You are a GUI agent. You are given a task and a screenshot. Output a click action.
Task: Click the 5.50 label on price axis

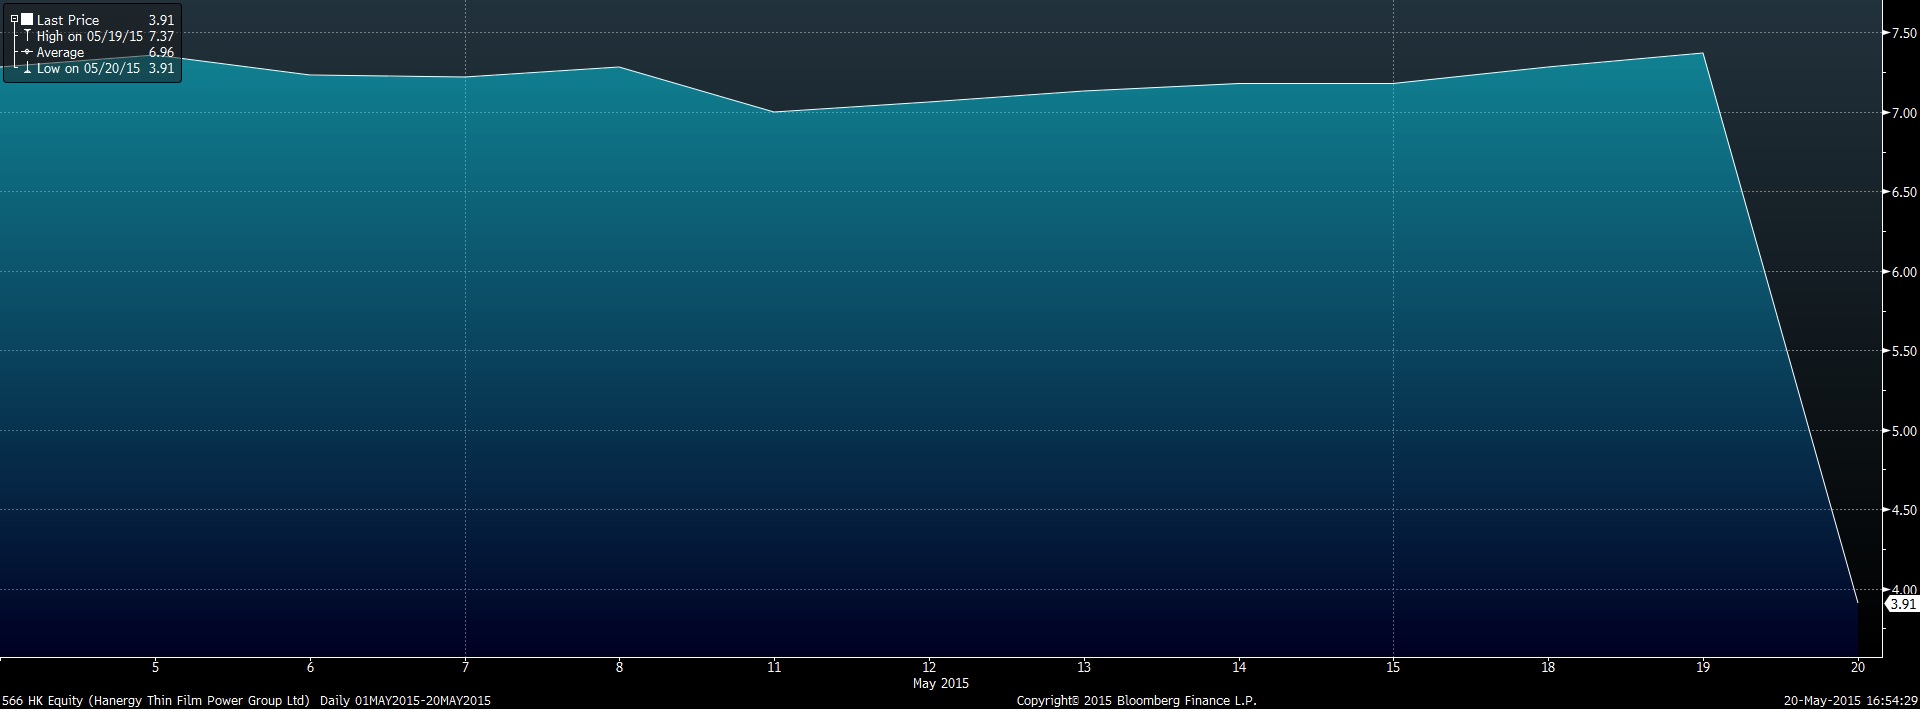click(x=1902, y=351)
